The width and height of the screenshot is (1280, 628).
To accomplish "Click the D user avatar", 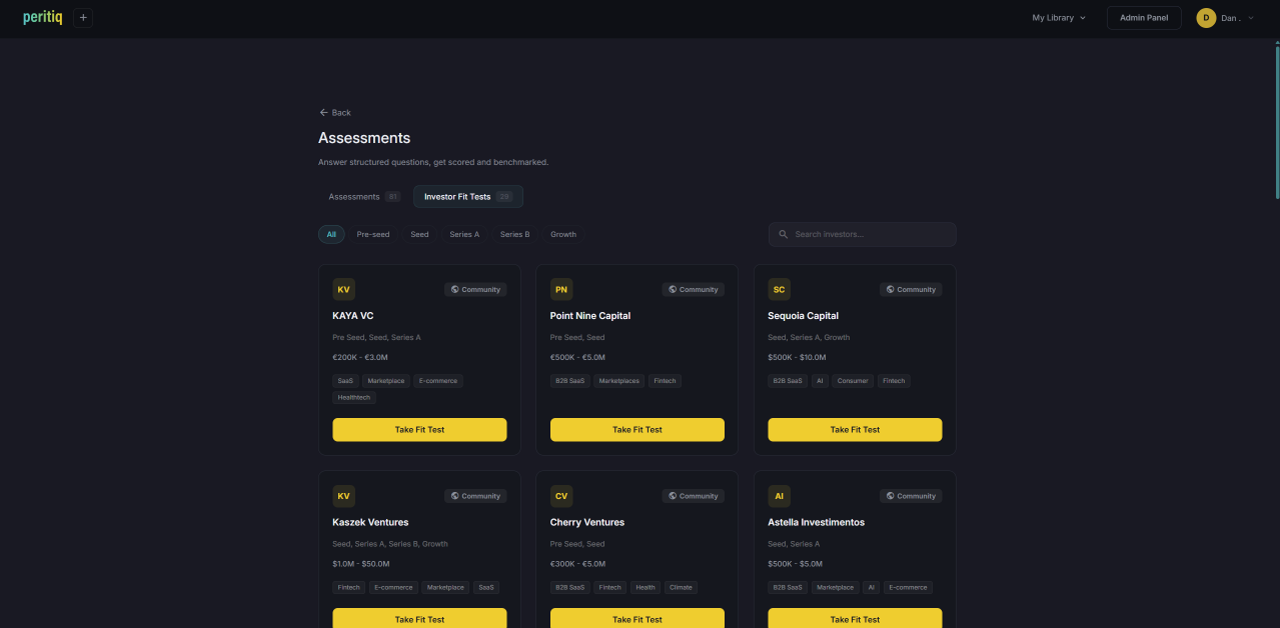I will pos(1206,18).
